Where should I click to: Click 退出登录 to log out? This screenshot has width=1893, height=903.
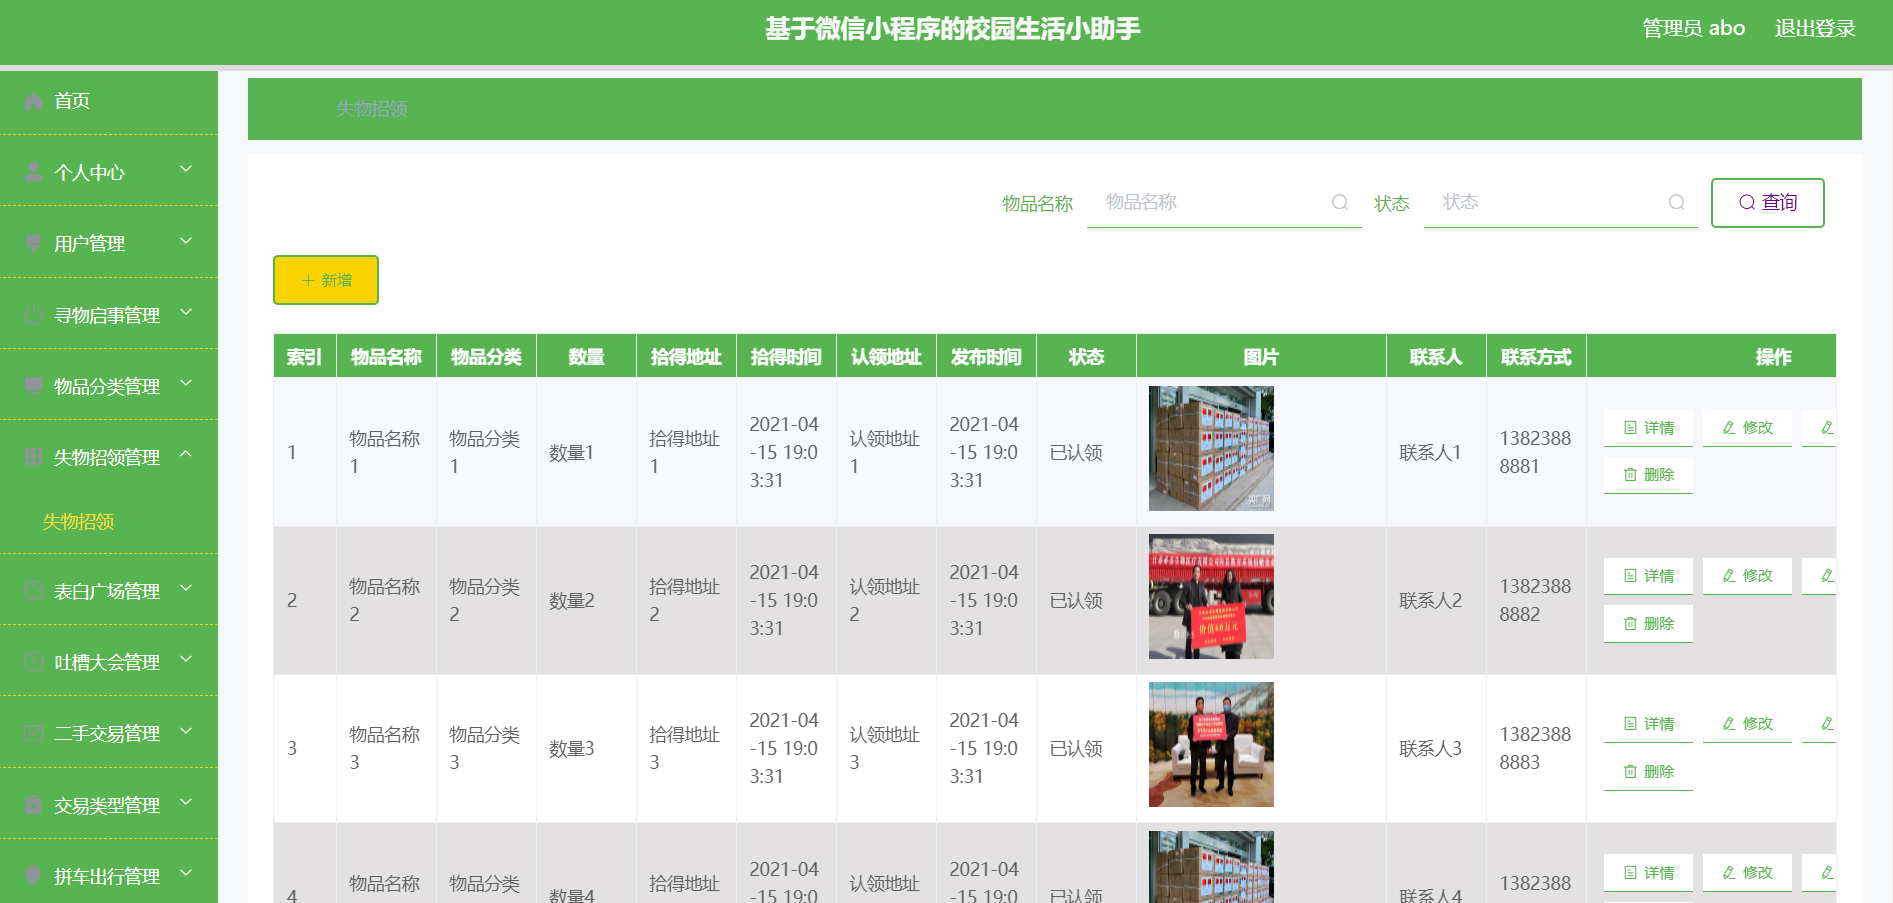[1815, 29]
